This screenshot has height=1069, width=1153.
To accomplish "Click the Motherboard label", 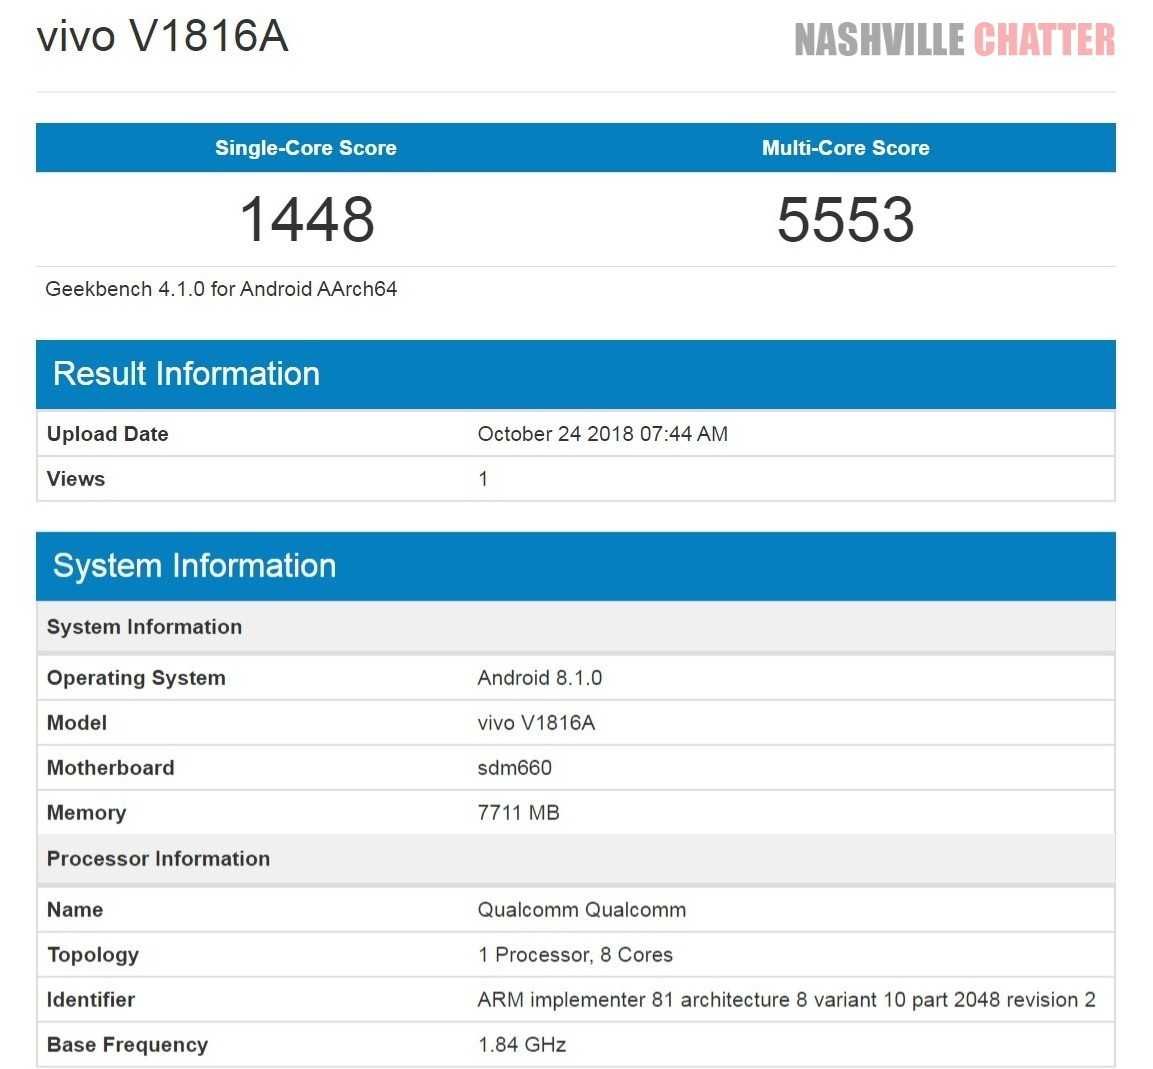I will point(111,768).
